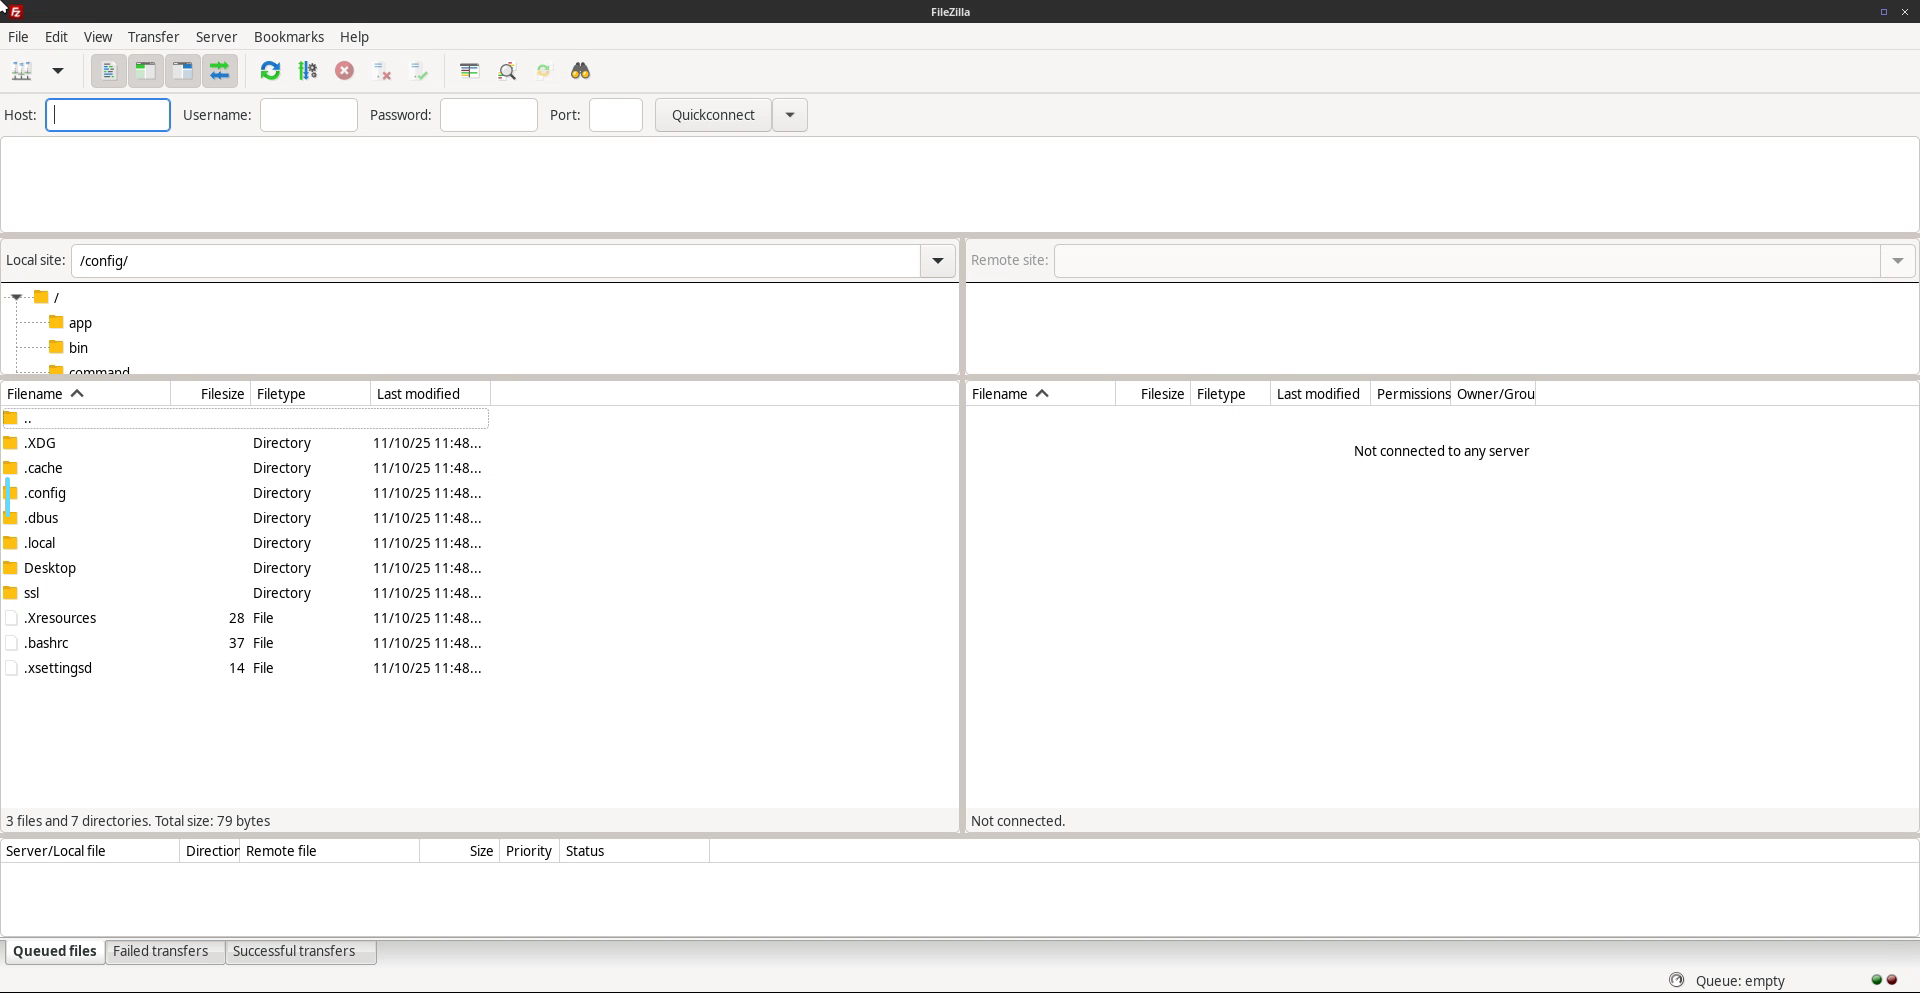1920x993 pixels.
Task: Toggle directory comparison magnifier icon
Action: 507,71
